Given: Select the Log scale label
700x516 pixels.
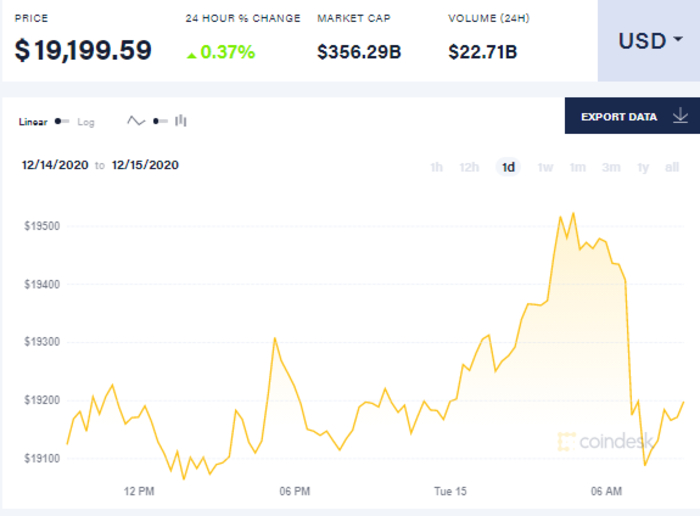Looking at the screenshot, I should click(86, 122).
